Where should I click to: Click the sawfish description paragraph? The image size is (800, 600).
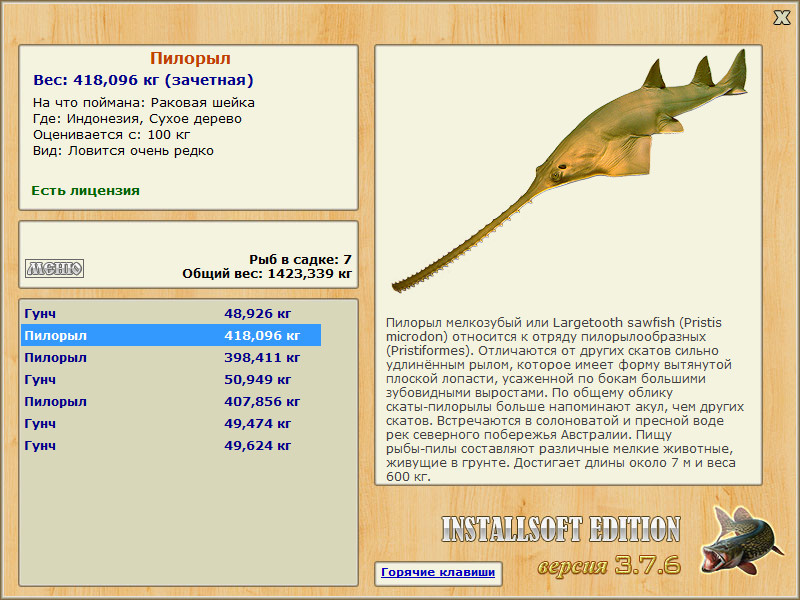[564, 399]
